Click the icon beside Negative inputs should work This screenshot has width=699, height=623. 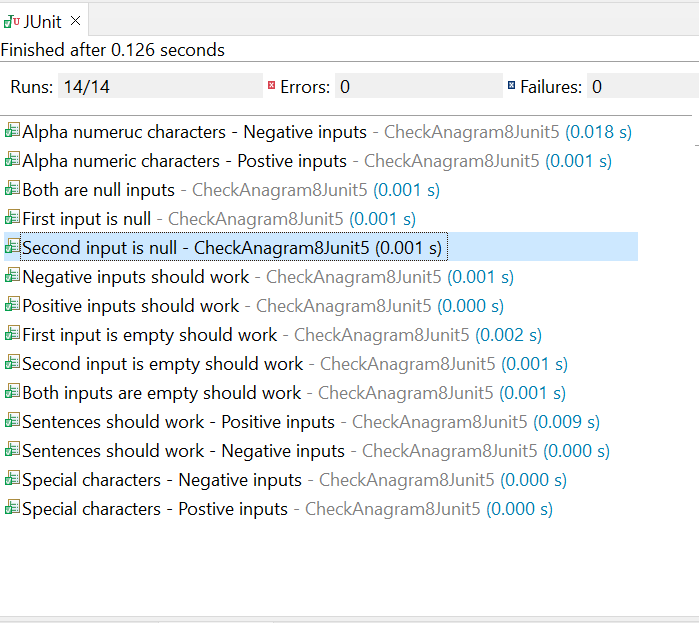(12, 276)
